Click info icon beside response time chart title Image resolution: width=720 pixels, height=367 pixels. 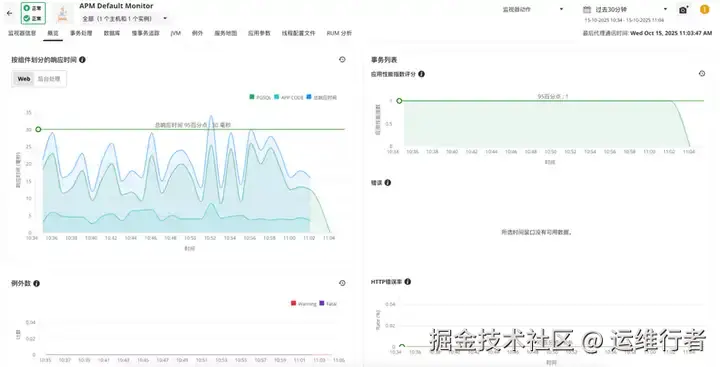[x=82, y=60]
